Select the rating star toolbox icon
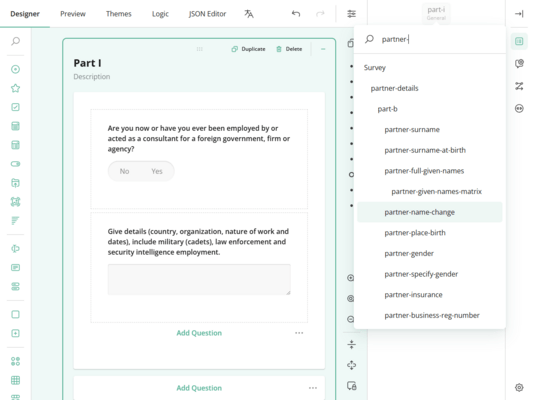The width and height of the screenshot is (533, 400). coord(15,88)
